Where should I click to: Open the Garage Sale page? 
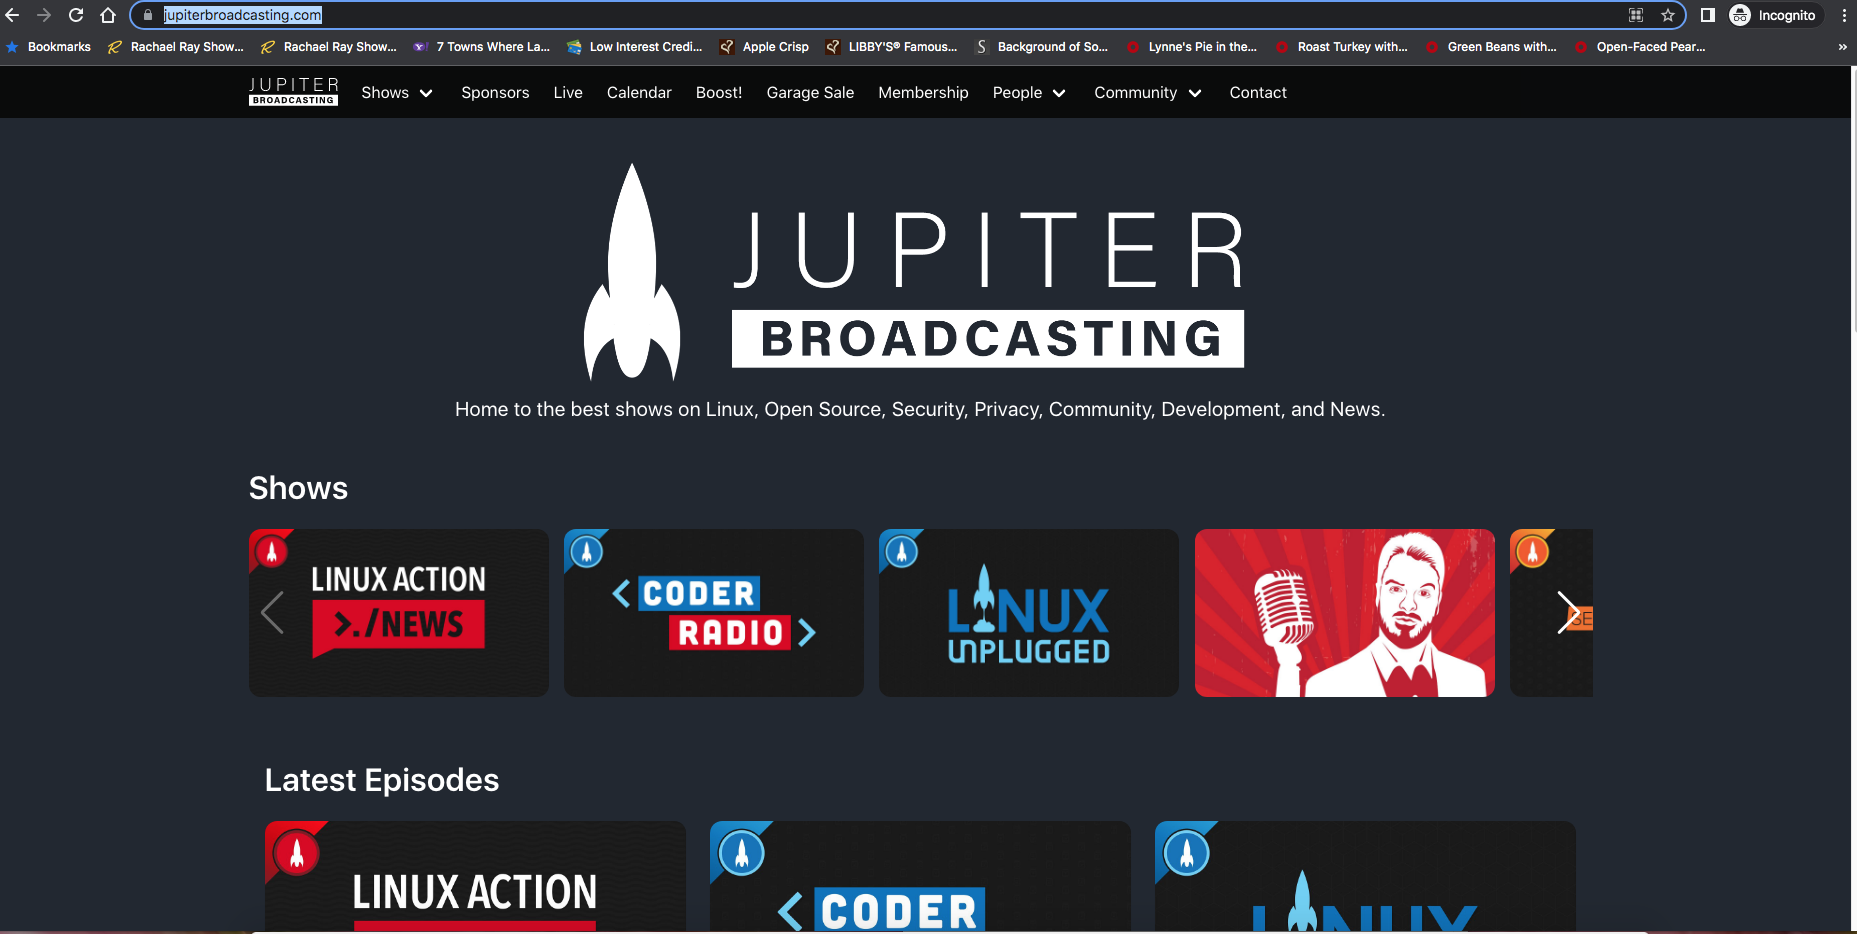point(810,93)
